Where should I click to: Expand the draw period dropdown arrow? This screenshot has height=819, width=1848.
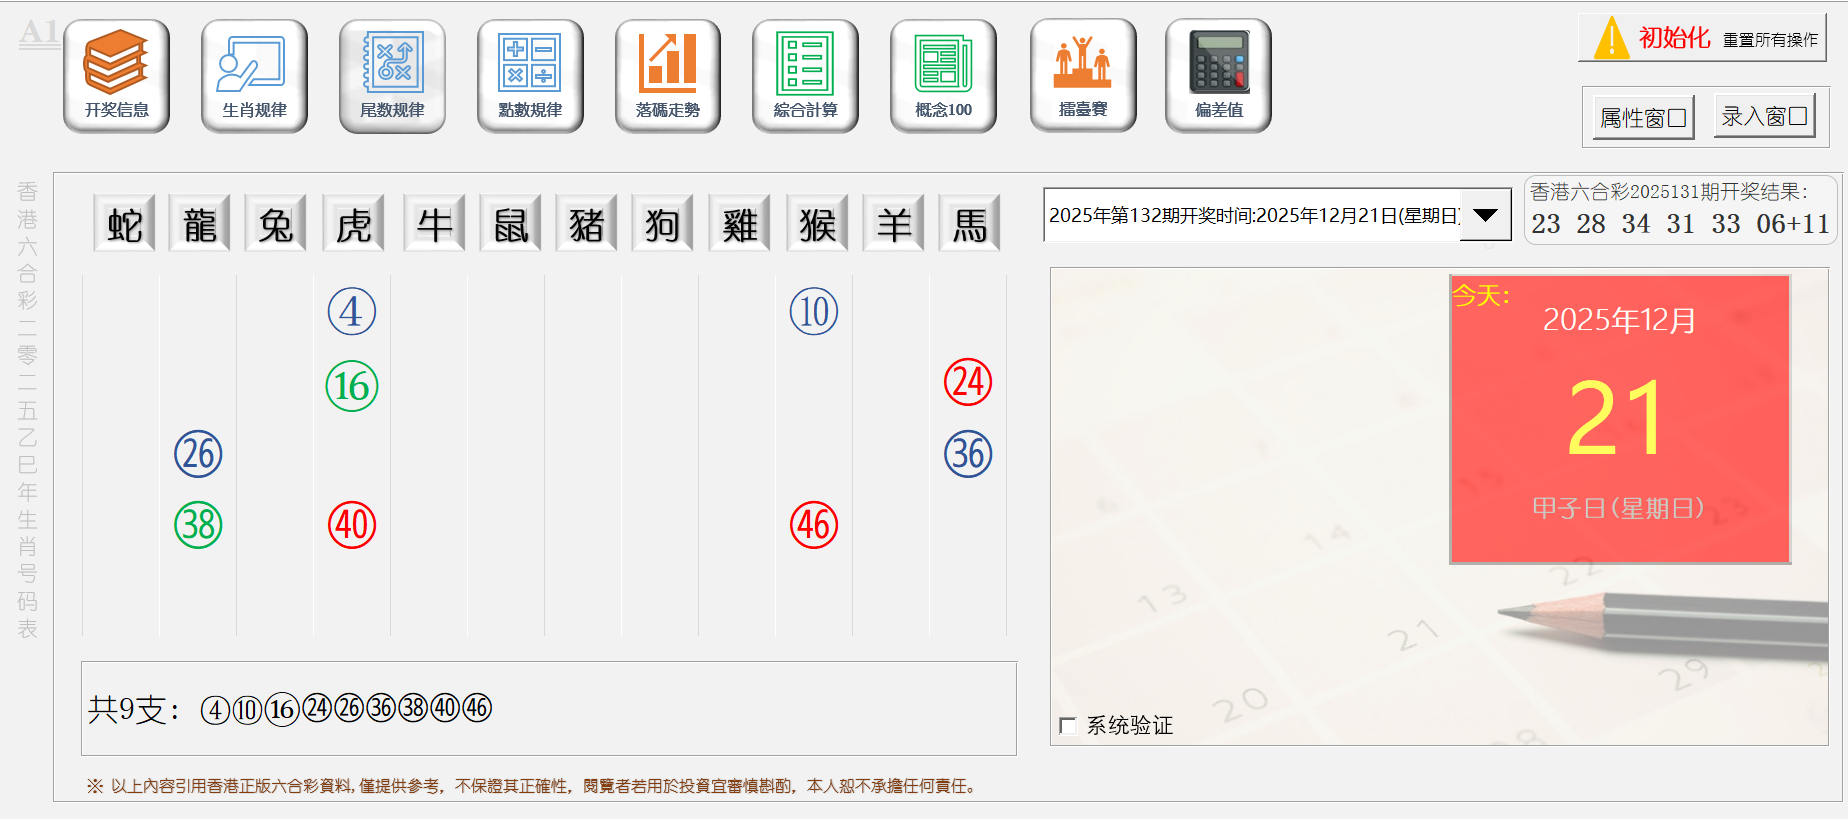tap(1485, 215)
